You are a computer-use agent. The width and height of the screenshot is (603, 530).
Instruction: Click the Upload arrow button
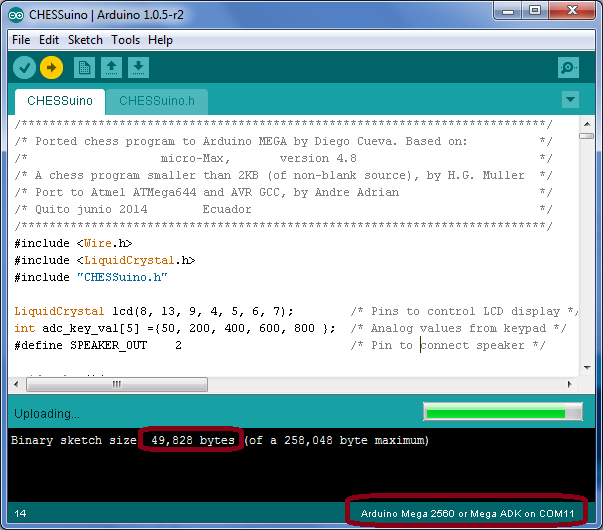52,68
